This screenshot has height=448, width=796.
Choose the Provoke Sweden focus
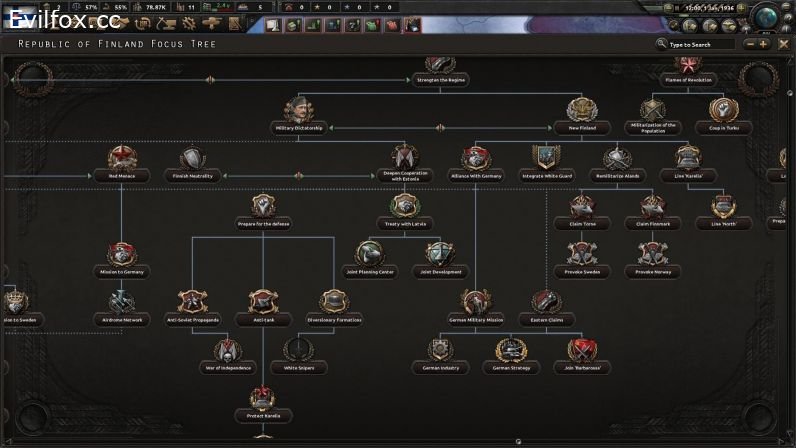pos(582,255)
